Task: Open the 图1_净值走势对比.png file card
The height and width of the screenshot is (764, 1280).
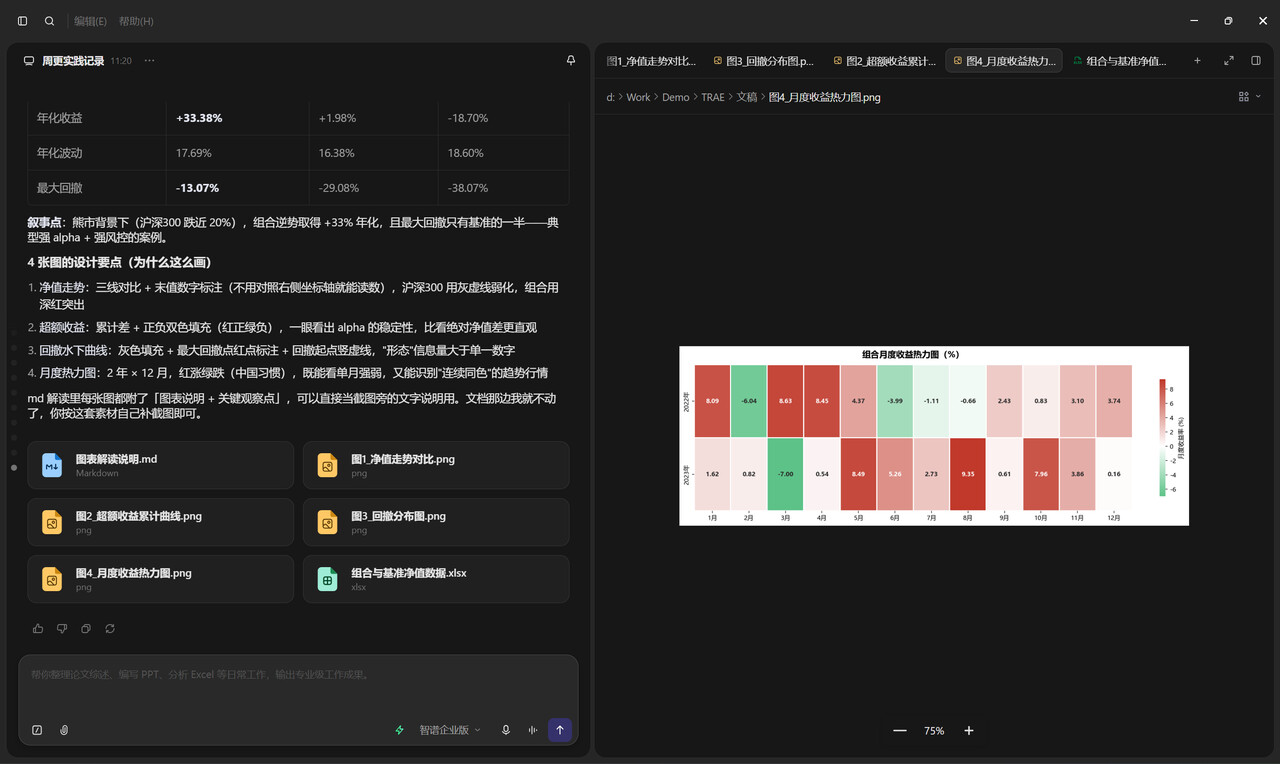Action: point(436,466)
